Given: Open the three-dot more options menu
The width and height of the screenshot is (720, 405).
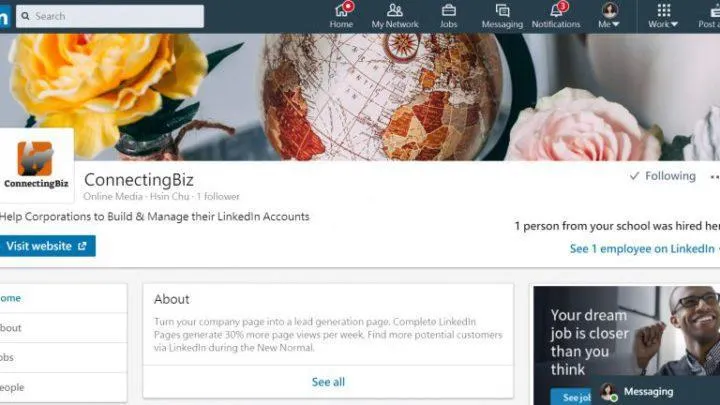Looking at the screenshot, I should point(714,177).
